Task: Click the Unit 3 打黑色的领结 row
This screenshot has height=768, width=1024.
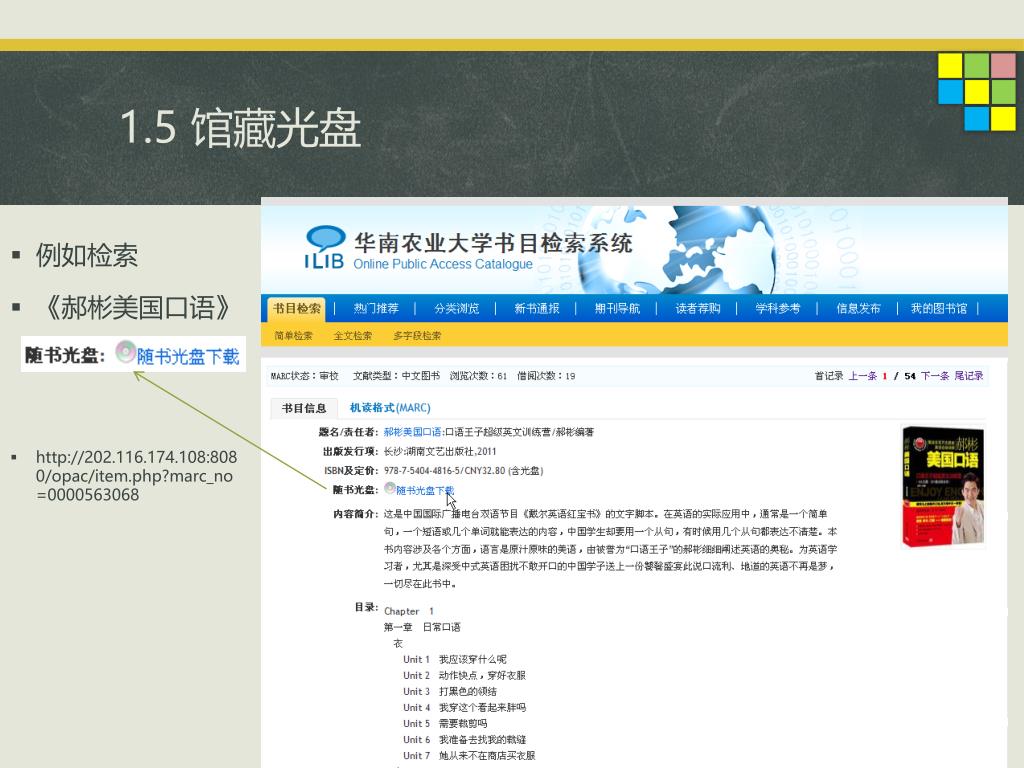Action: point(450,692)
